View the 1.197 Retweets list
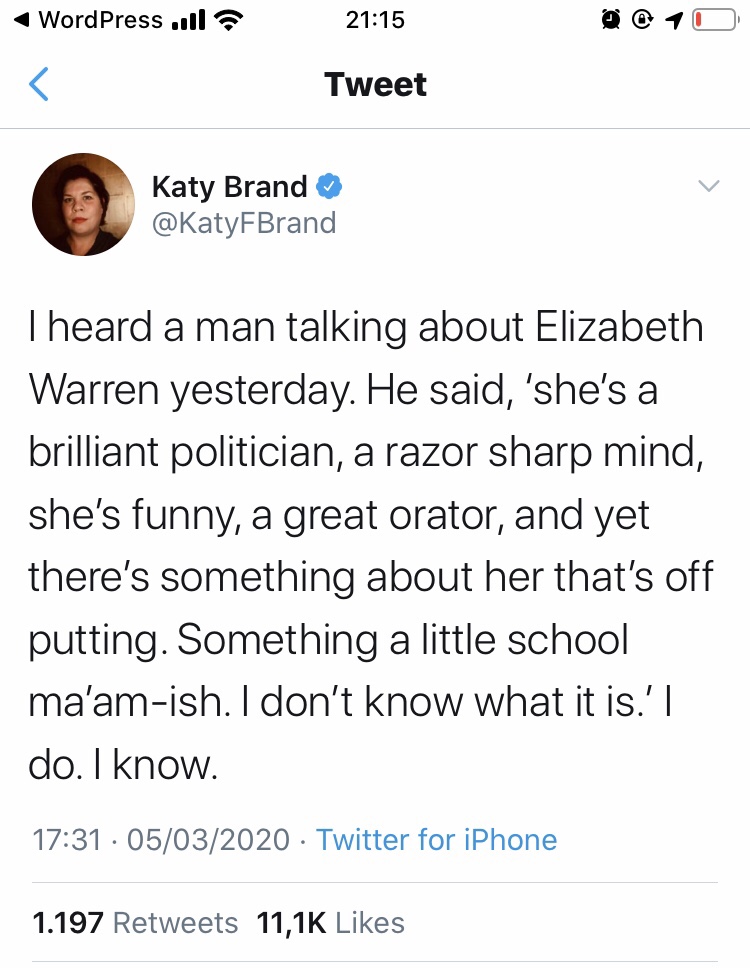 point(135,922)
